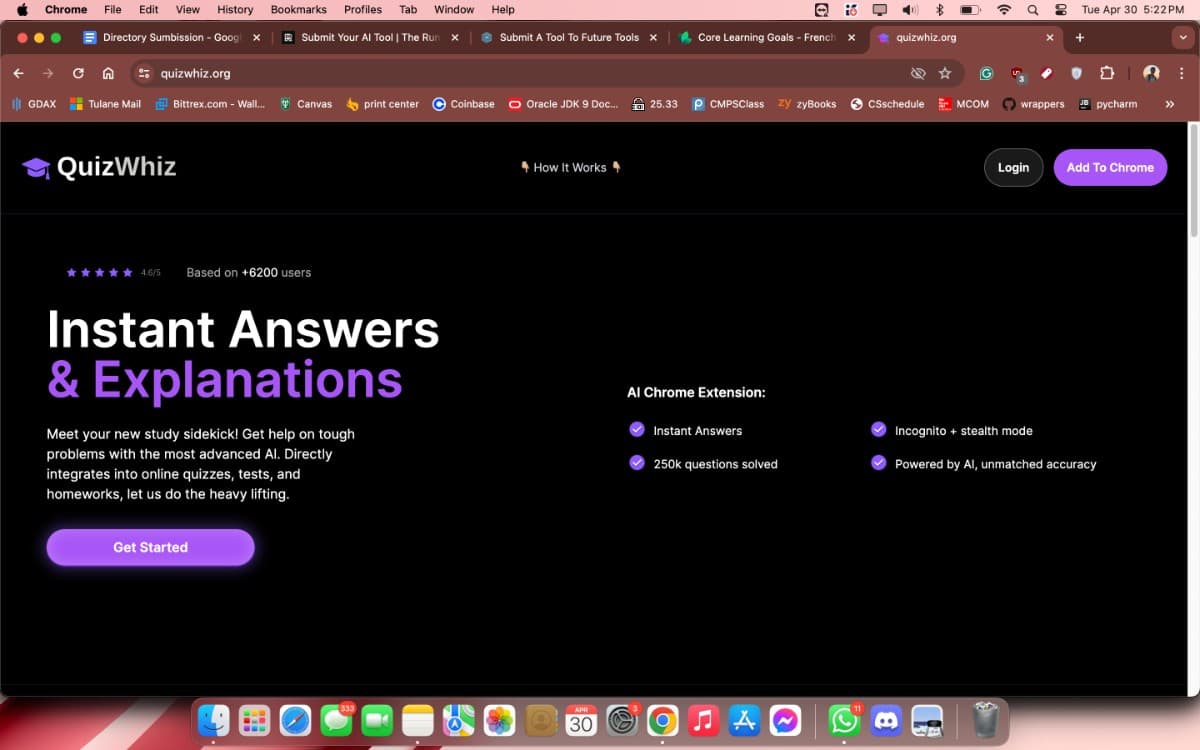Screen dimensions: 1200x750
Task: Open the Grammarly extension icon
Action: point(986,73)
